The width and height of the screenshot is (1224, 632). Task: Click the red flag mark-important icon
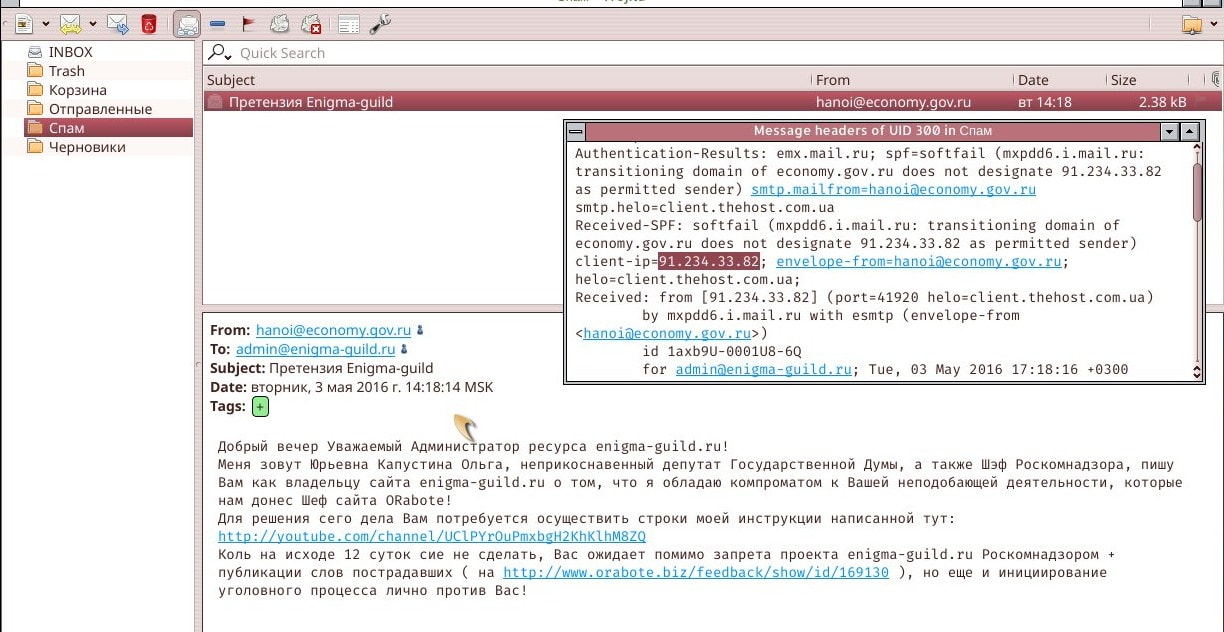coord(249,23)
